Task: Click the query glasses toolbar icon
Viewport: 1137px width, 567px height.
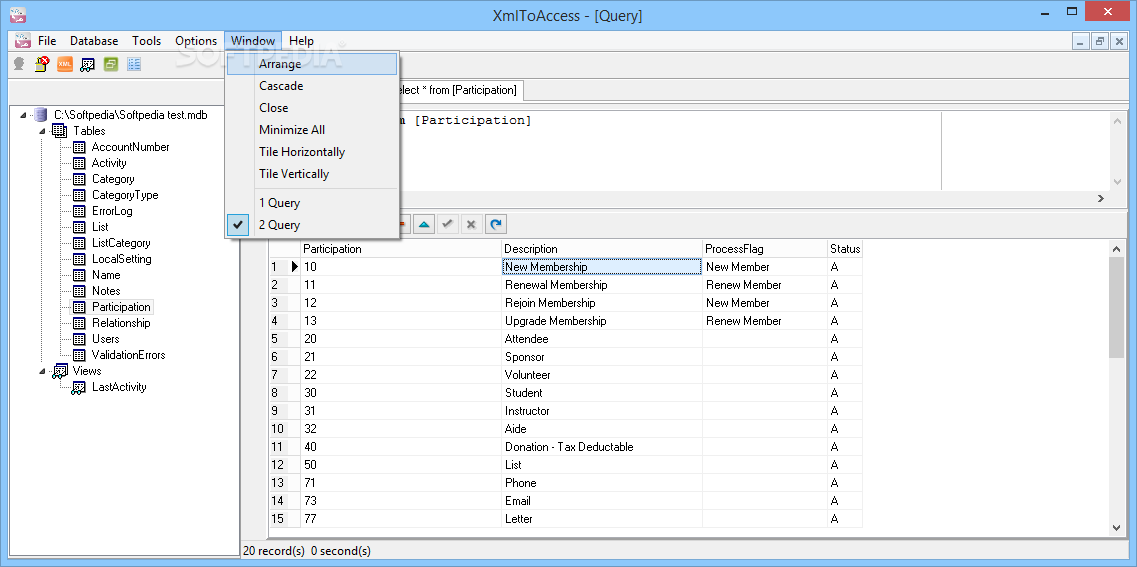Action: (x=88, y=65)
